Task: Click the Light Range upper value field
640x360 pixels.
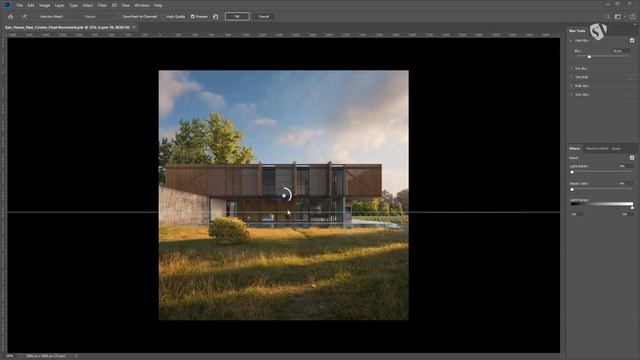Action: point(627,214)
